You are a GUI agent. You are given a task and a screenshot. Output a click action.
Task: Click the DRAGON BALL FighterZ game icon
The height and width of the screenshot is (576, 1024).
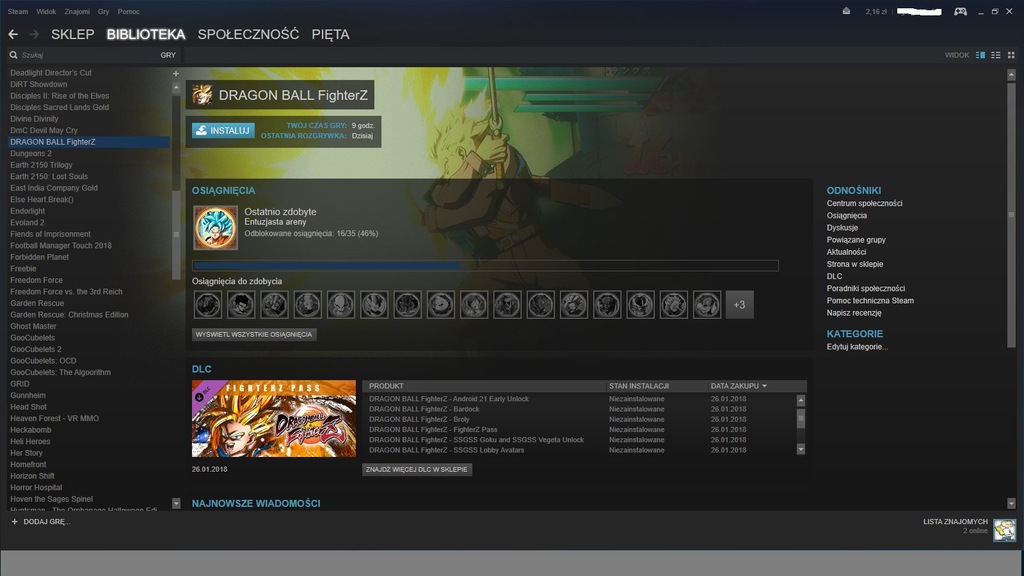pyautogui.click(x=202, y=95)
